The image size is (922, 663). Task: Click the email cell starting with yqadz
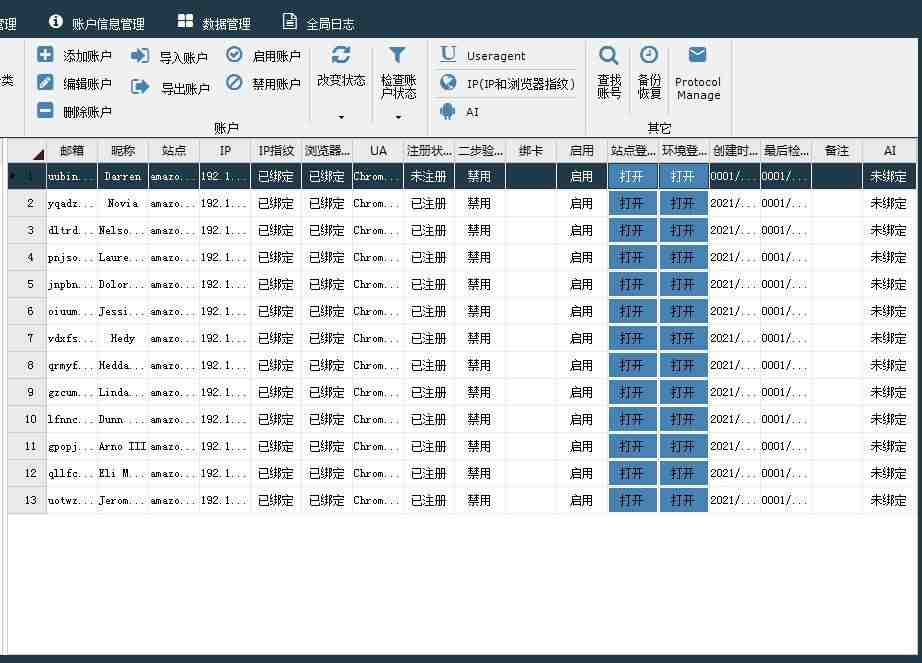72,203
